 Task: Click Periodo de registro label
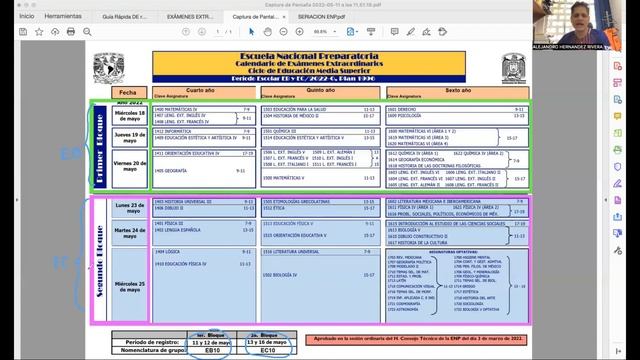click(152, 342)
